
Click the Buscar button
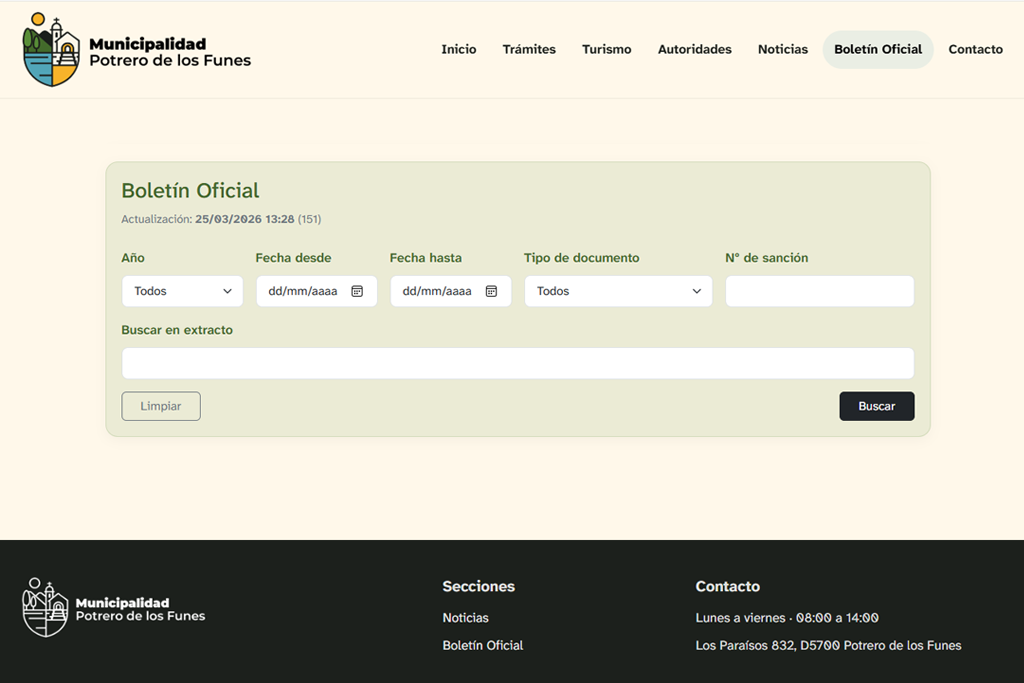tap(876, 406)
